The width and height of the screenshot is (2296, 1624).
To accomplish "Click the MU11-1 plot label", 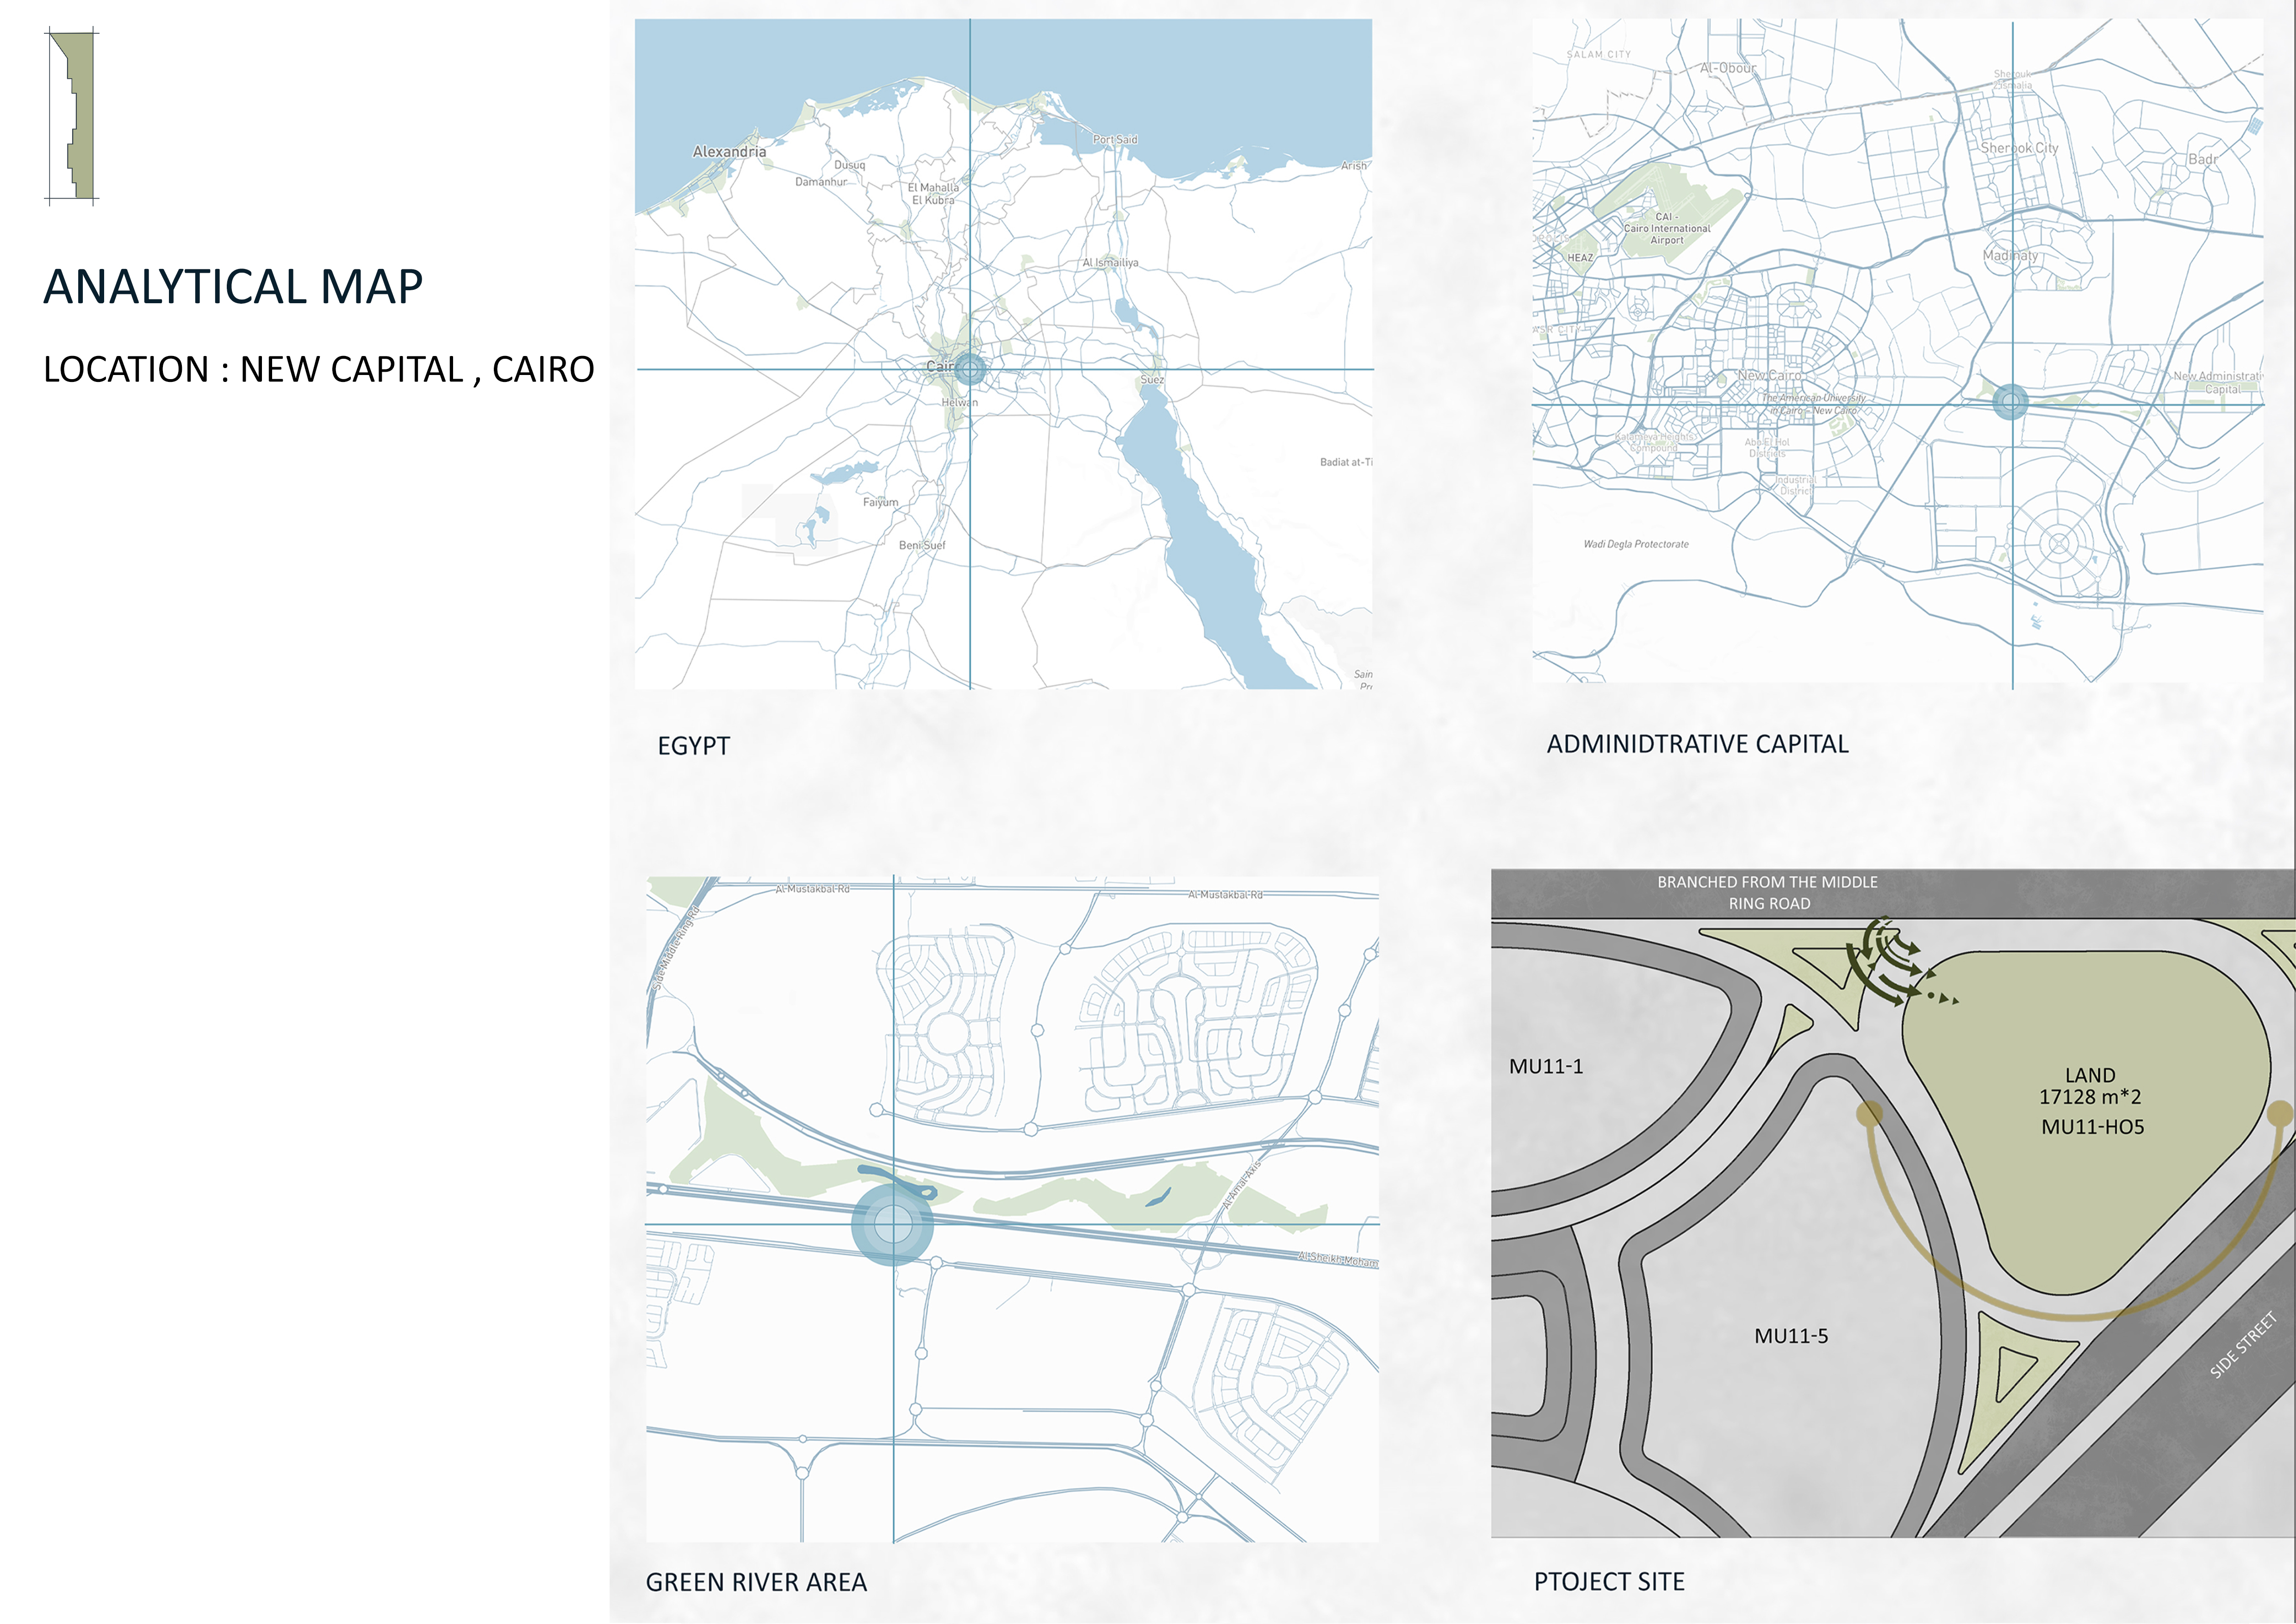I will (1546, 1066).
